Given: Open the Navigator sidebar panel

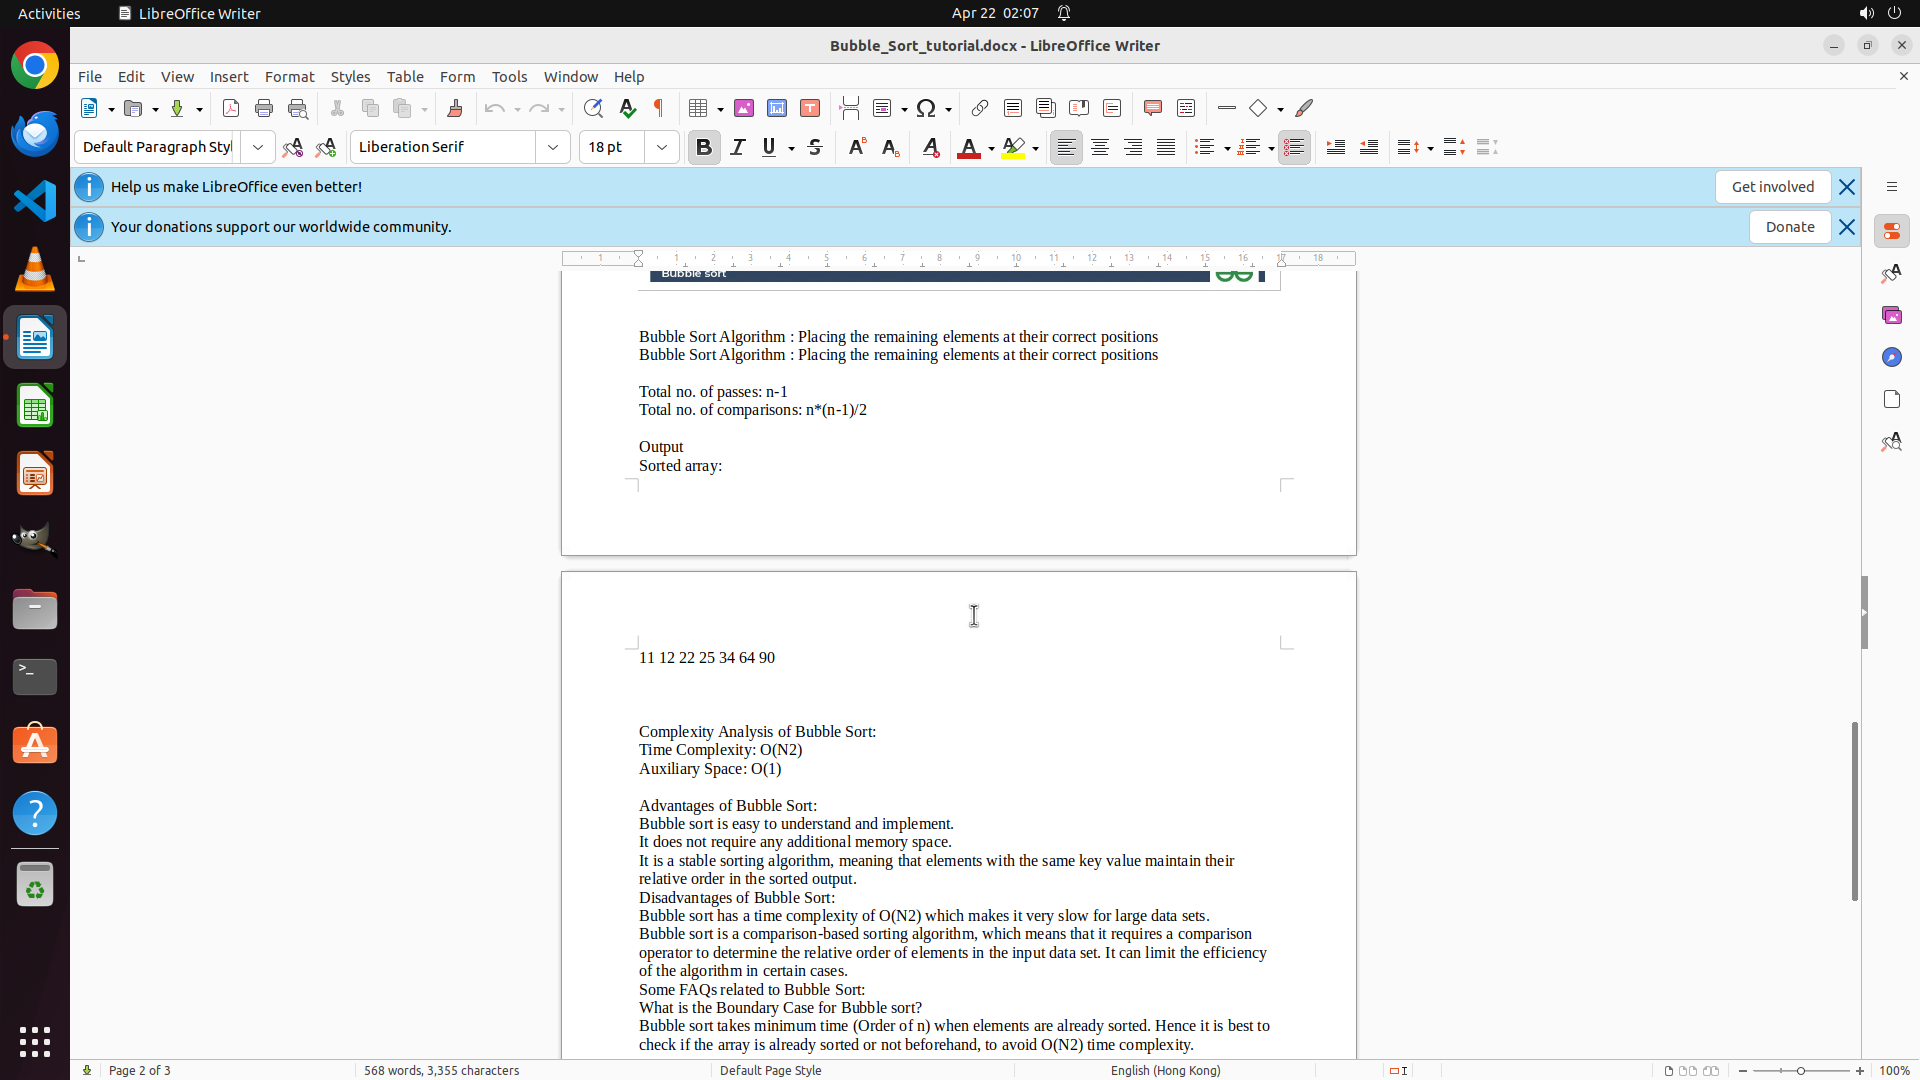Looking at the screenshot, I should point(1891,357).
